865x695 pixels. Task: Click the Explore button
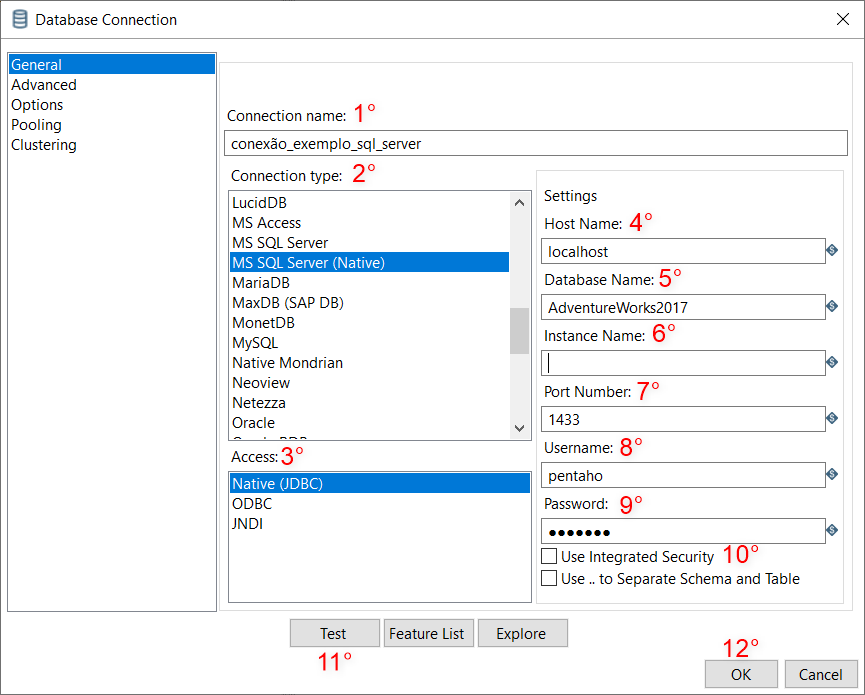[522, 633]
